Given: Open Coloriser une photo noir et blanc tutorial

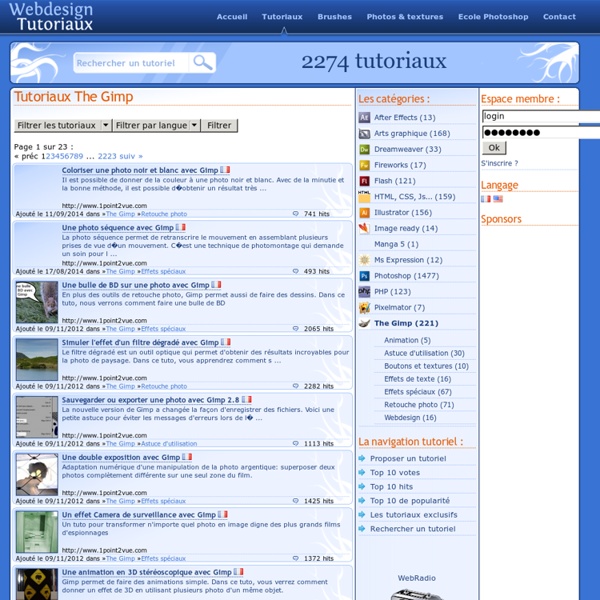Looking at the screenshot, I should (x=140, y=170).
